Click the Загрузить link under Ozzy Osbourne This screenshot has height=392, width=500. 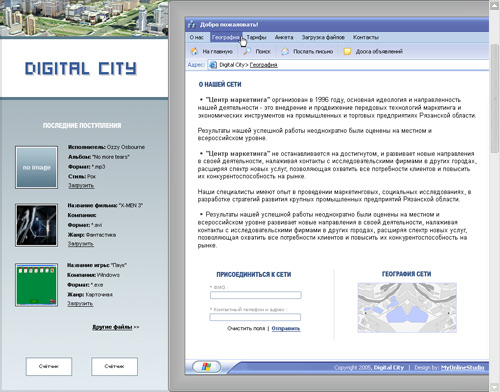[81, 185]
